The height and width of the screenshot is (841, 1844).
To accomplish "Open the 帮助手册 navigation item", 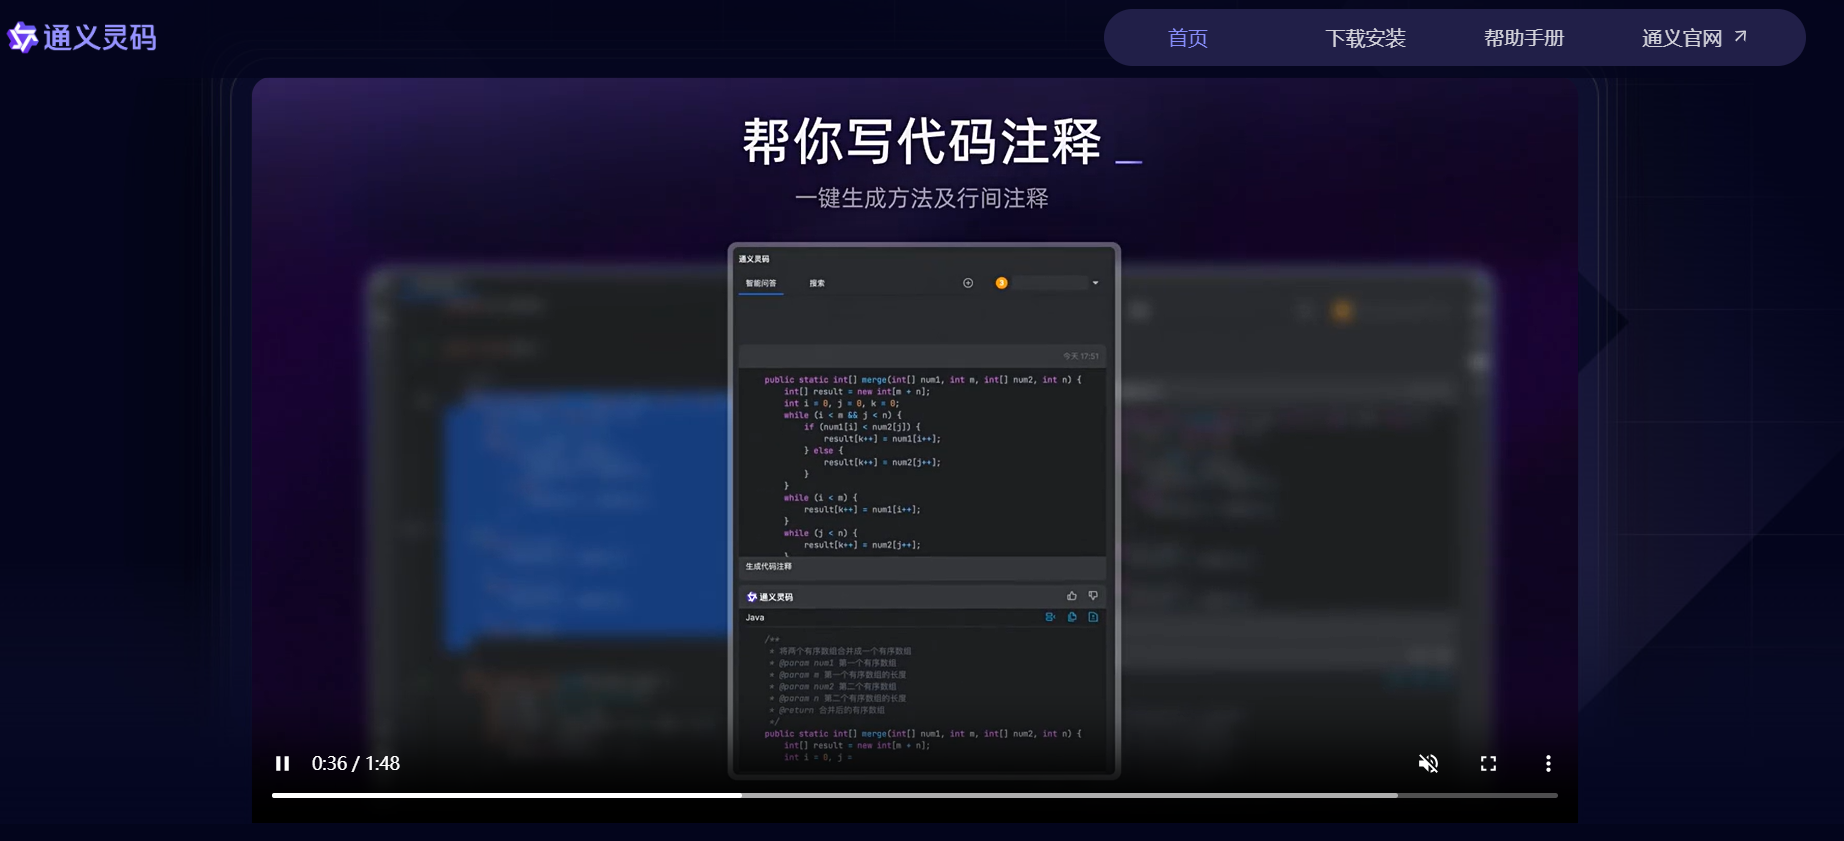I will [1523, 38].
